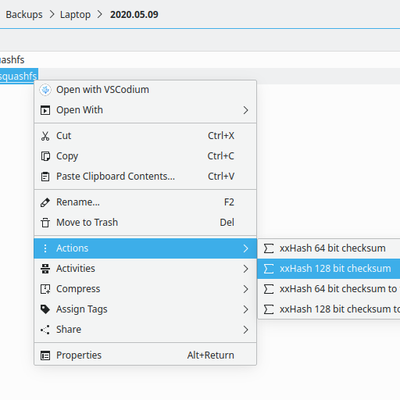Click the Assign Tags tag icon

[x=45, y=309]
